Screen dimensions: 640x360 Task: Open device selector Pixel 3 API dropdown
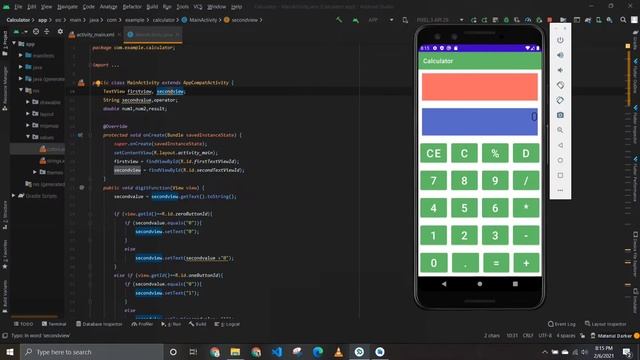[x=440, y=20]
